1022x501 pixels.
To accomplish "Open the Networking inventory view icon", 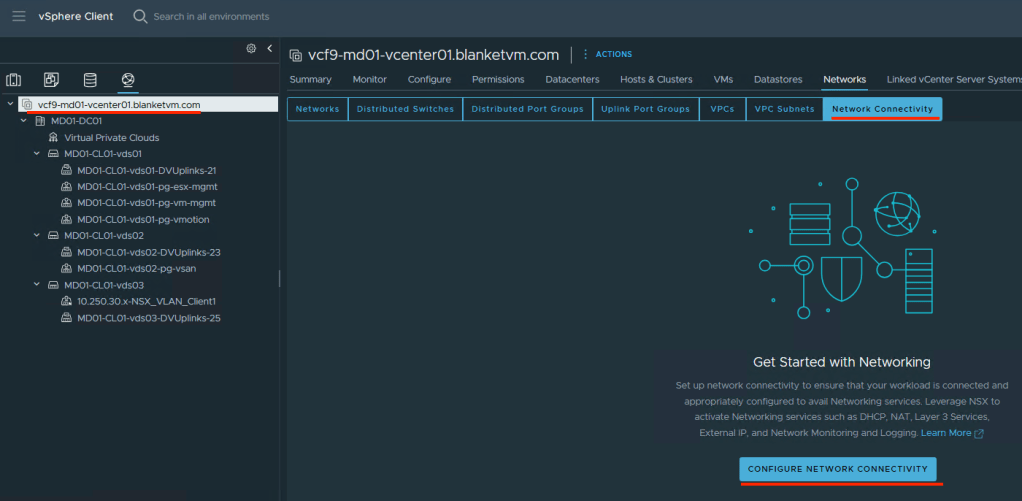I will coord(128,80).
